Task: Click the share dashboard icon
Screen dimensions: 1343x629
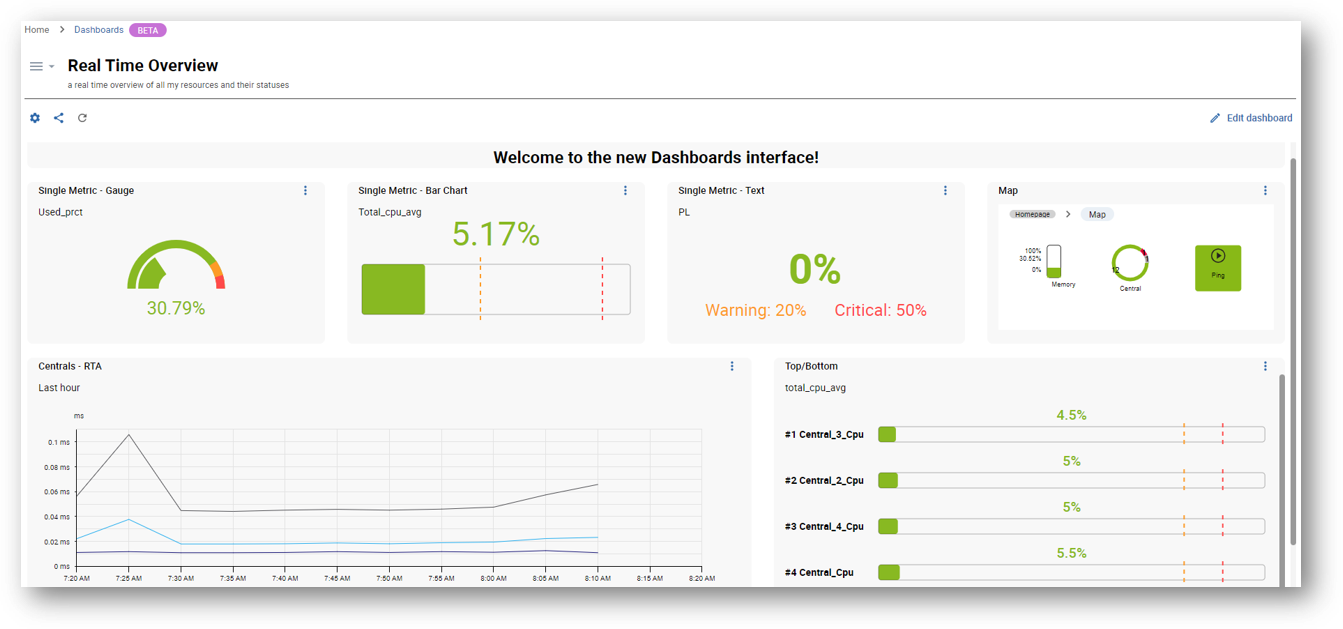Action: point(59,118)
